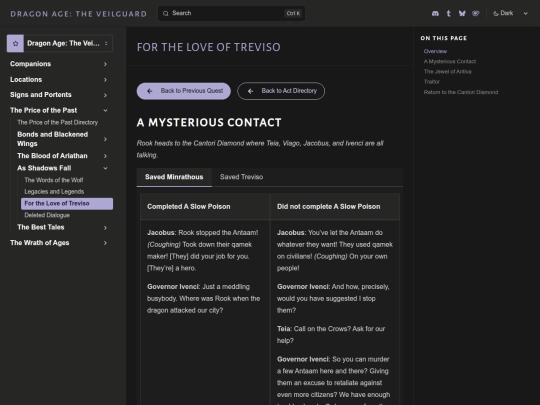Jump to The Jewel of Antiva section
This screenshot has width=540, height=405.
tap(447, 72)
